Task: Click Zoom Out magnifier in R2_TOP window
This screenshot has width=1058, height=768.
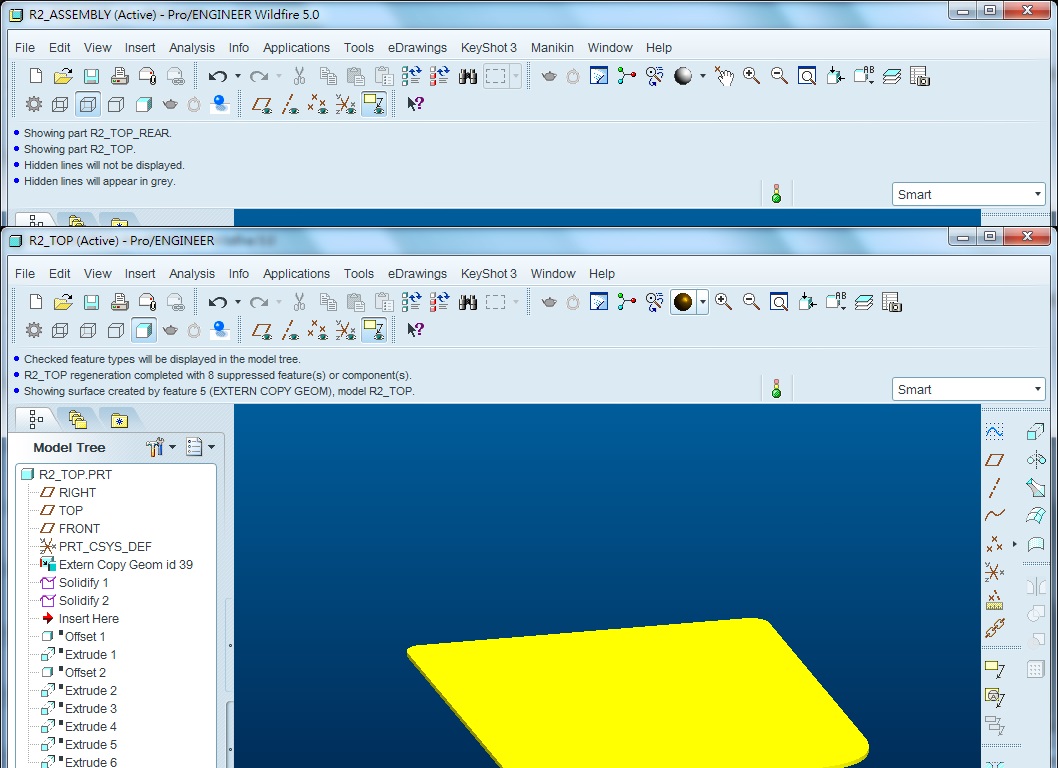Action: [751, 302]
